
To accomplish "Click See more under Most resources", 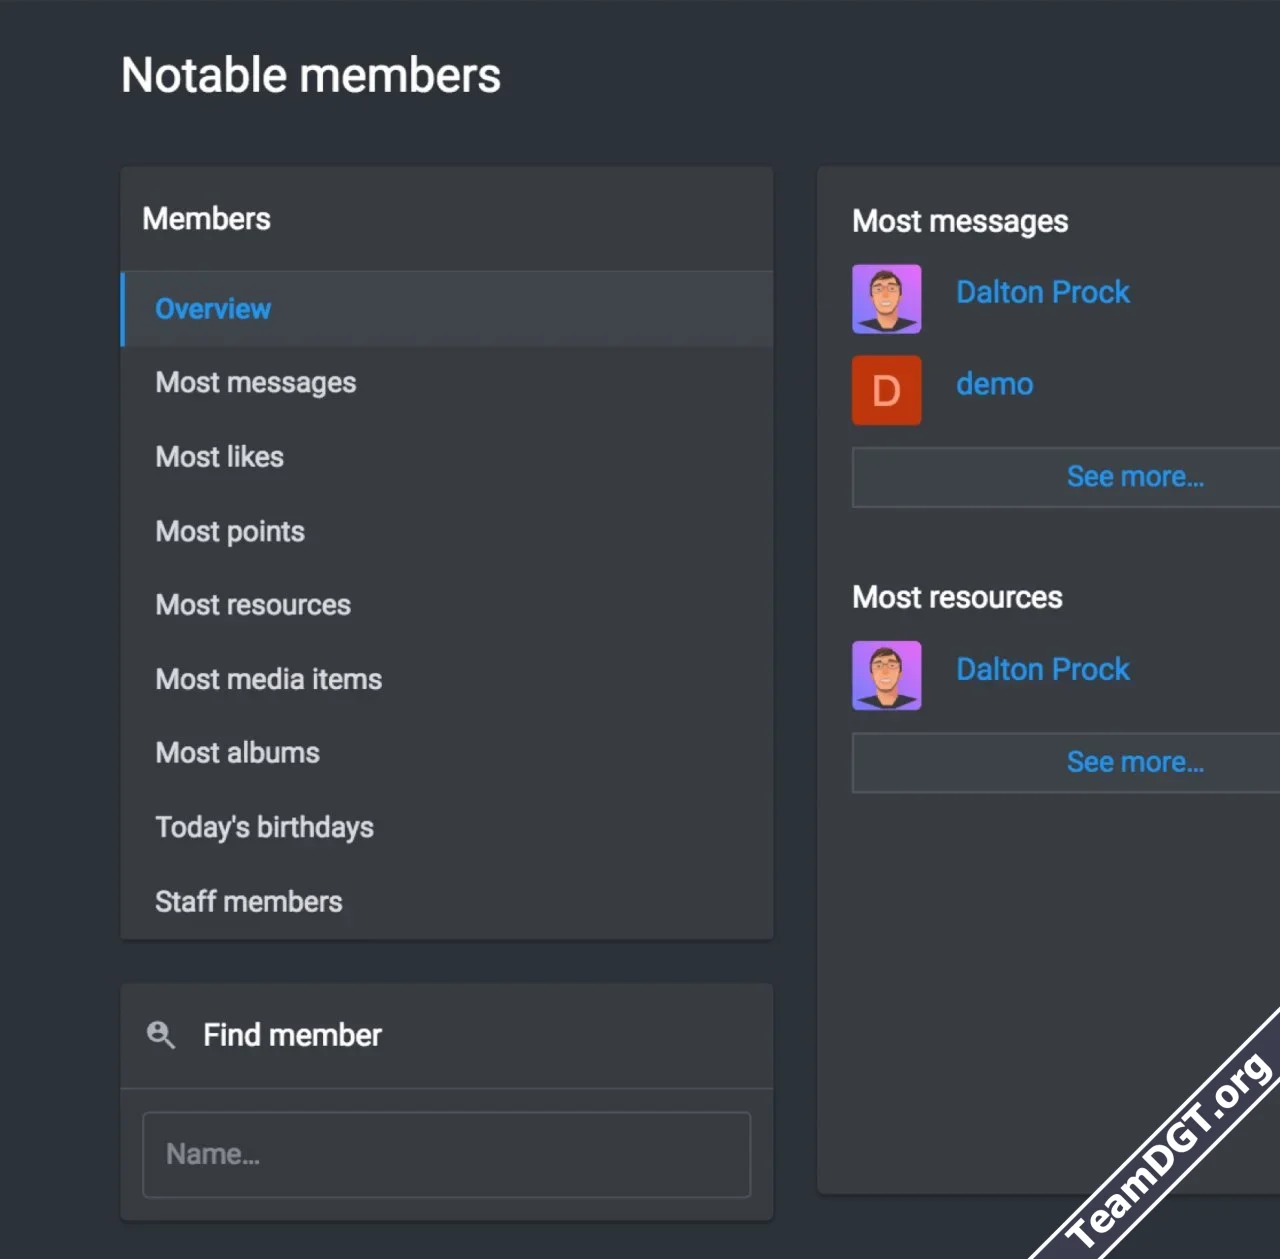I will click(x=1134, y=762).
